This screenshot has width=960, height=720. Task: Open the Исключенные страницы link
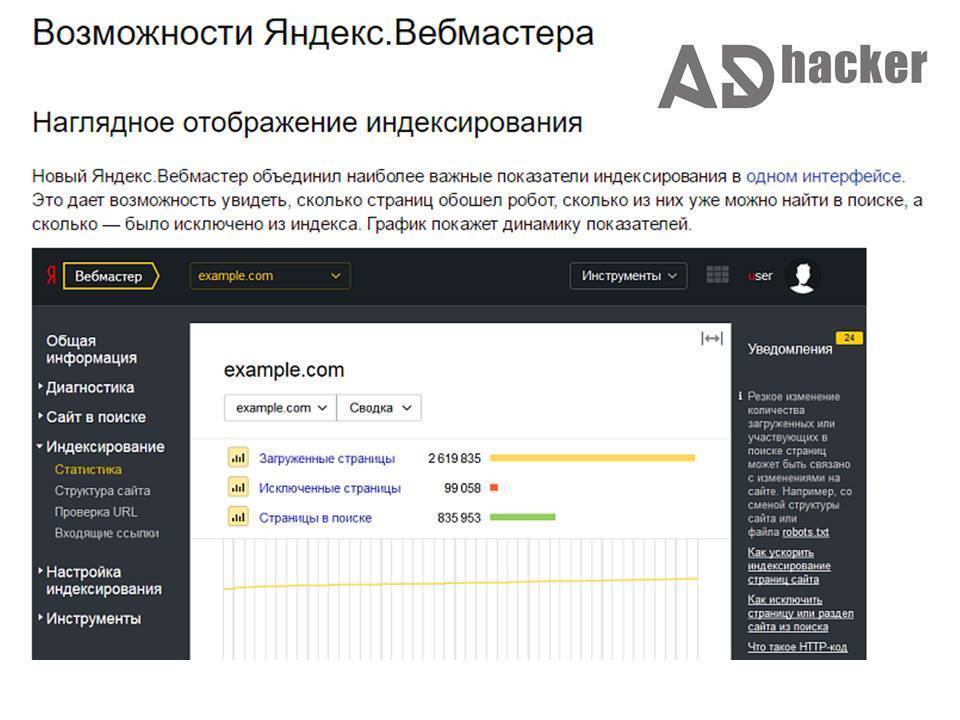click(330, 488)
